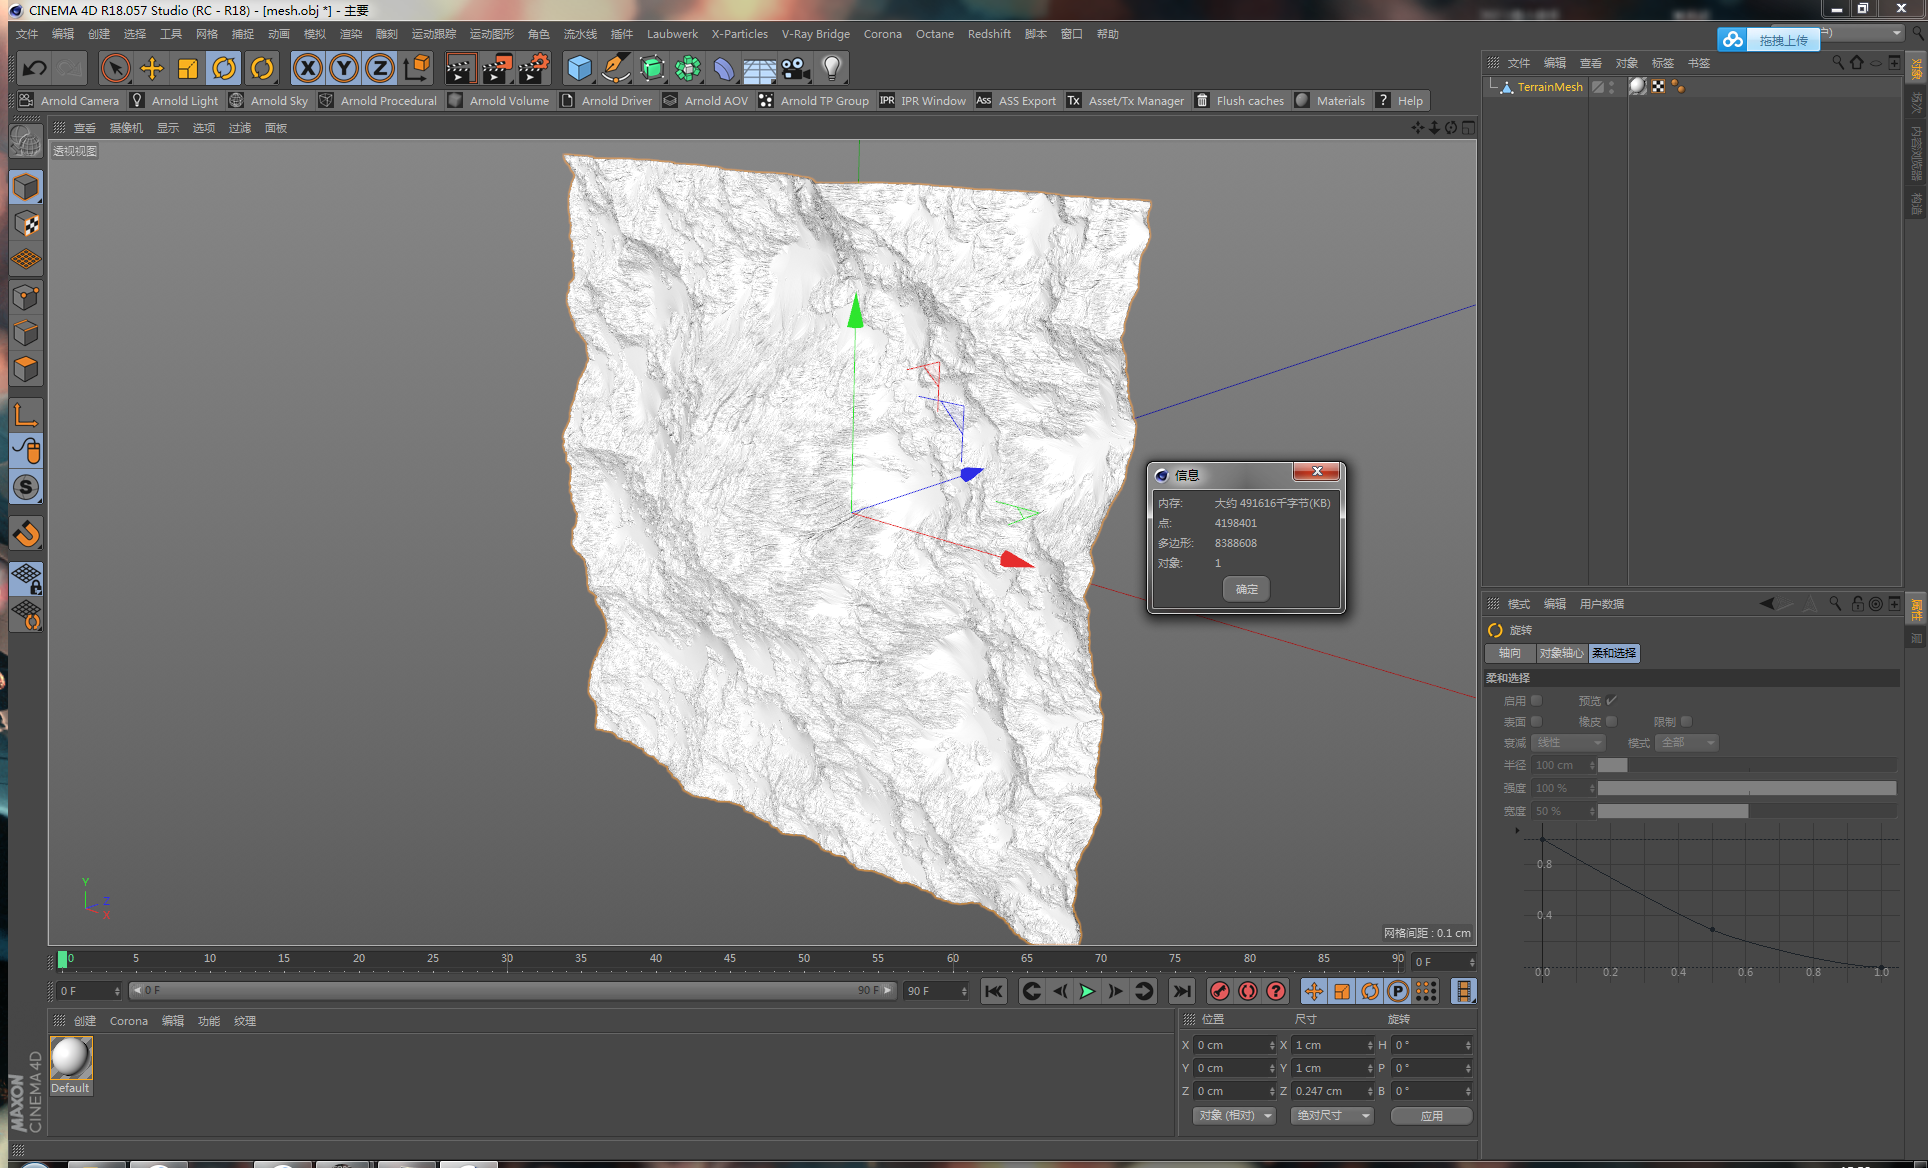1928x1168 pixels.
Task: Switch to the 对象轴心 tab
Action: pos(1560,653)
